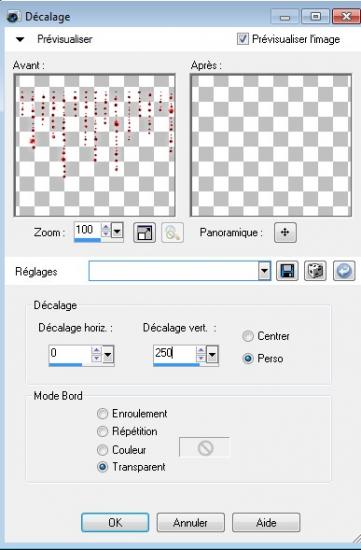Click the dimmed preview lock icon beside Zoom
The width and height of the screenshot is (361, 550).
coord(172,232)
